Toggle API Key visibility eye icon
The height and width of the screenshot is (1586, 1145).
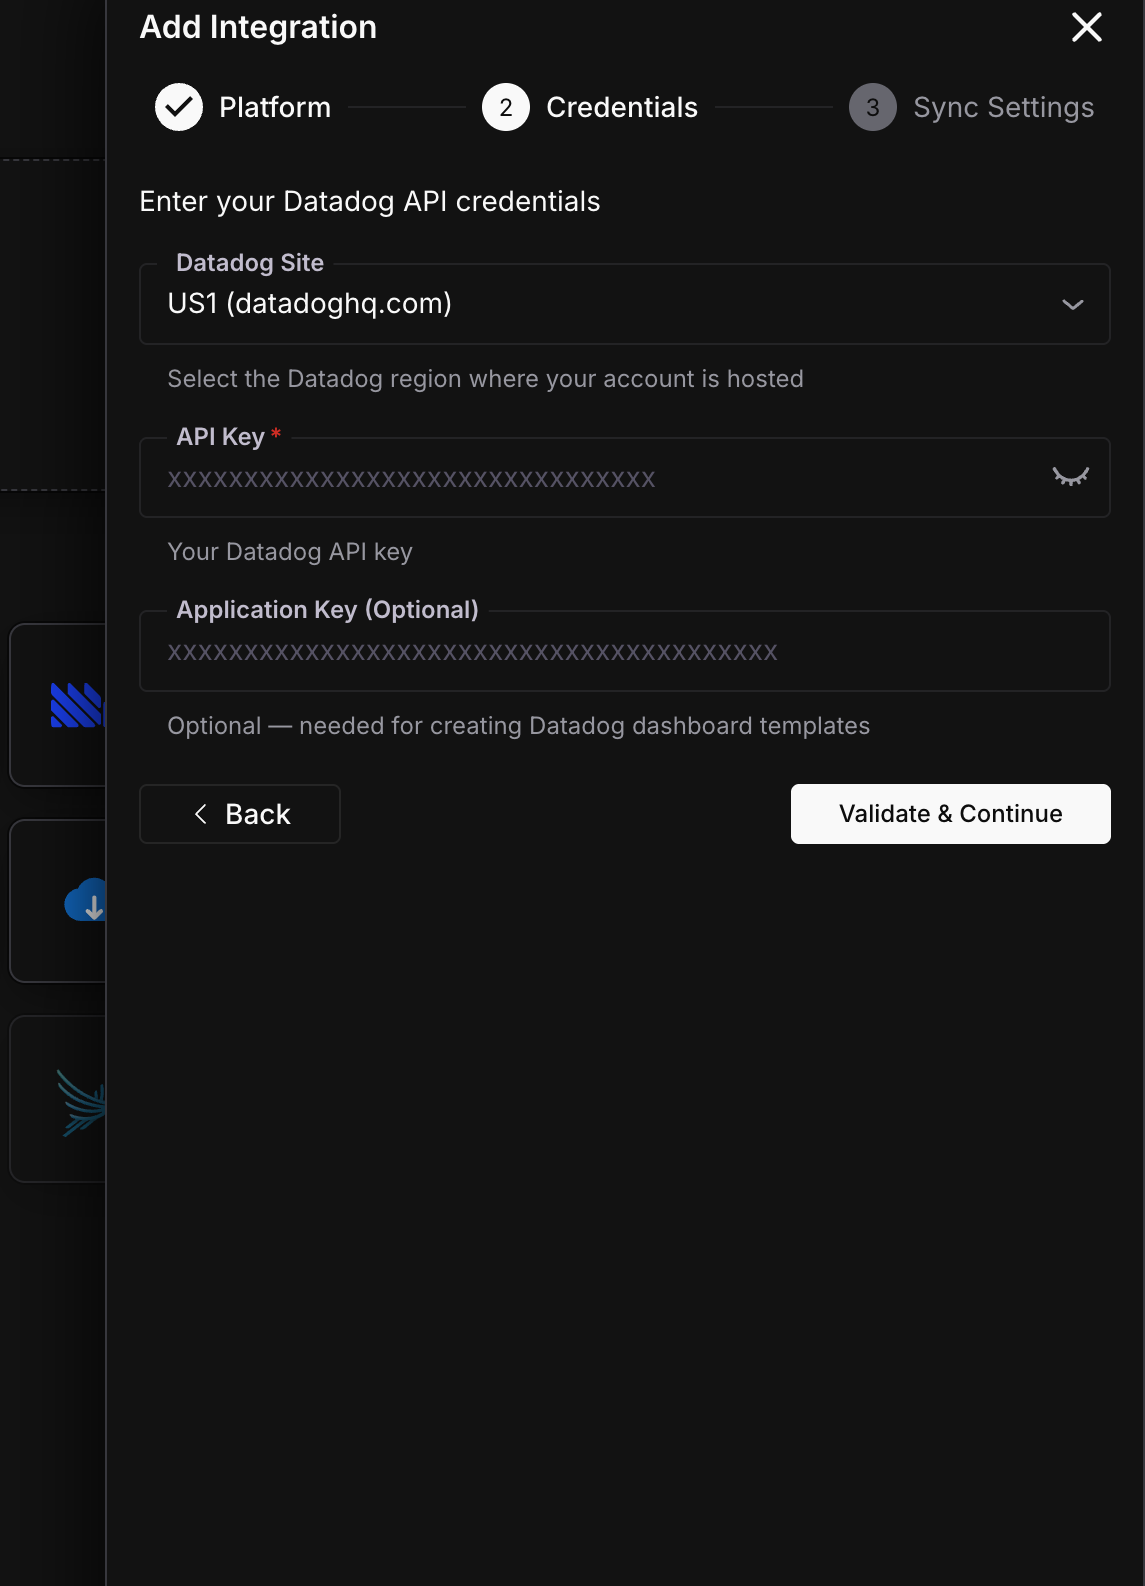click(1070, 477)
